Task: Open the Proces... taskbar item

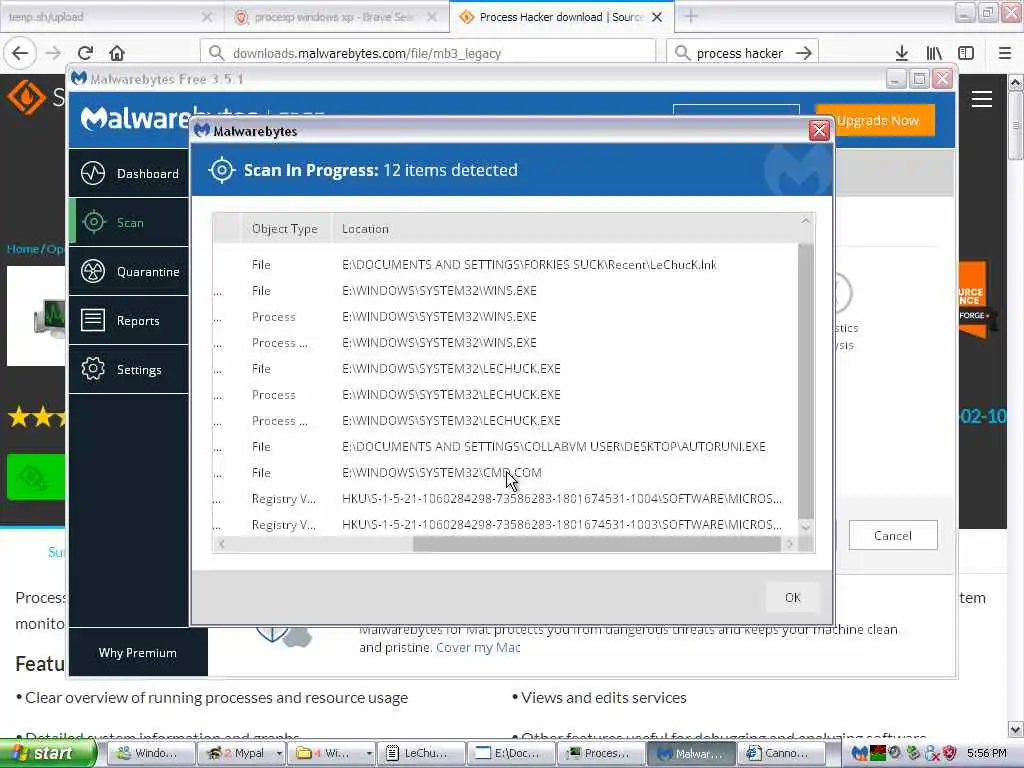Action: [x=601, y=753]
